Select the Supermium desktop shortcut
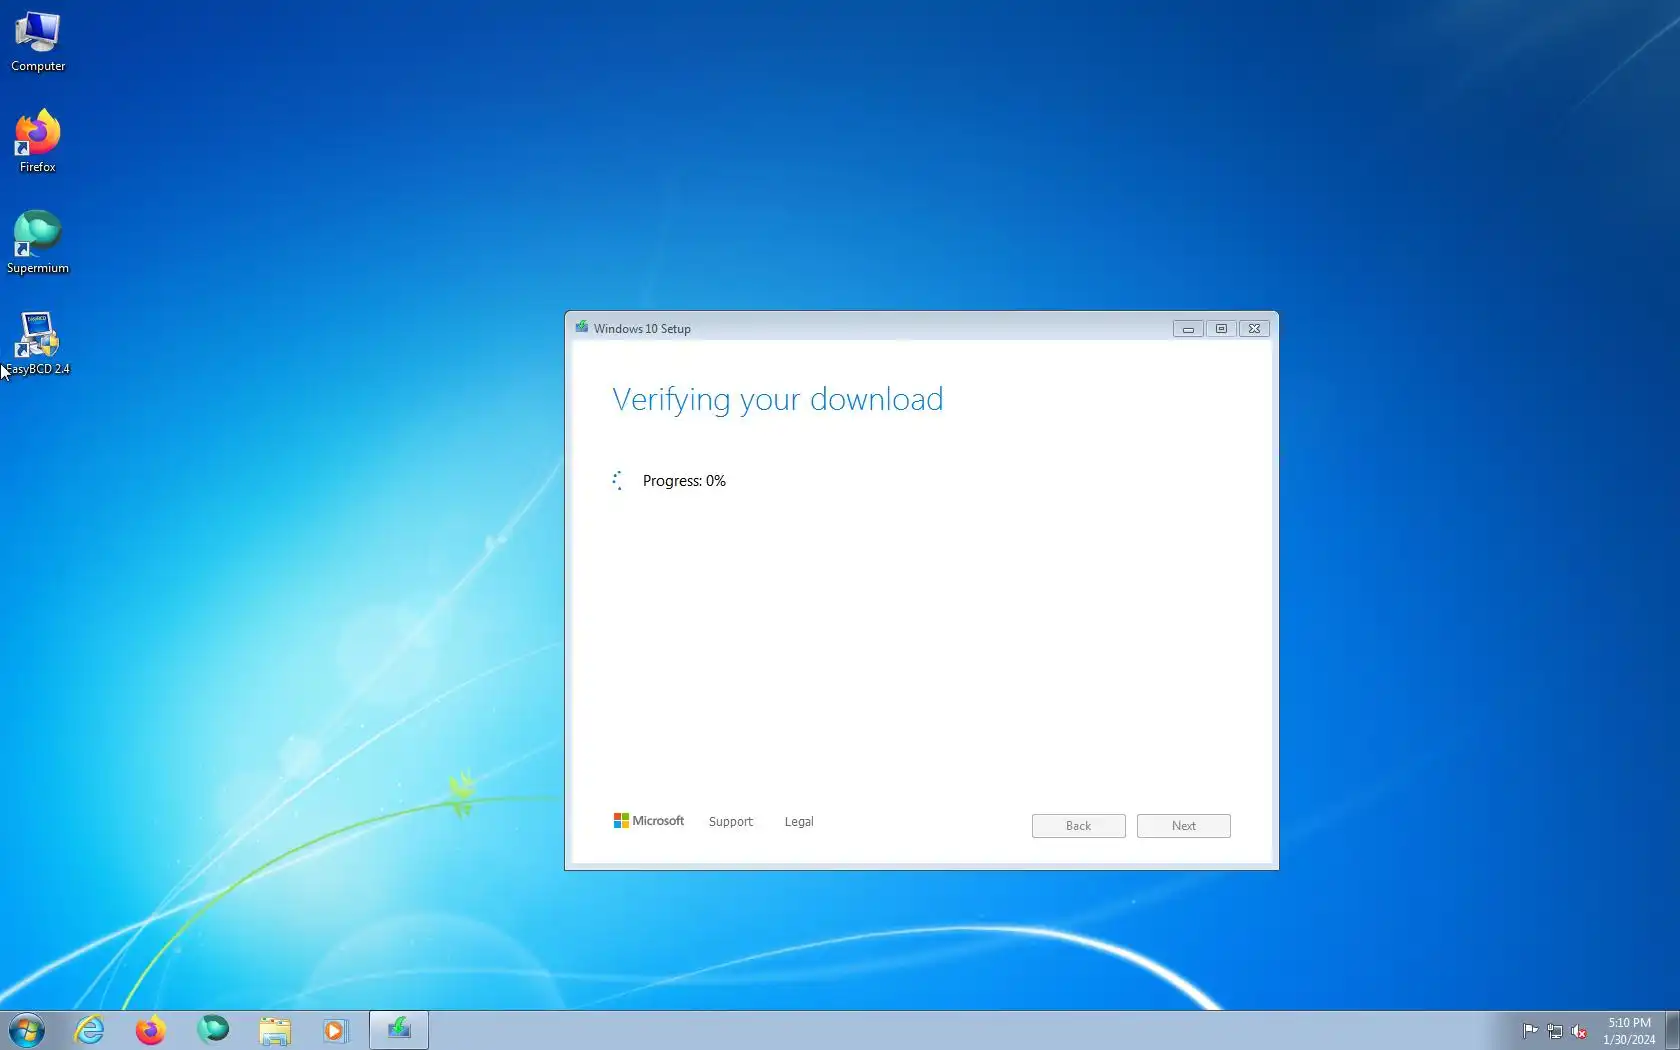Image resolution: width=1680 pixels, height=1050 pixels. click(x=38, y=242)
